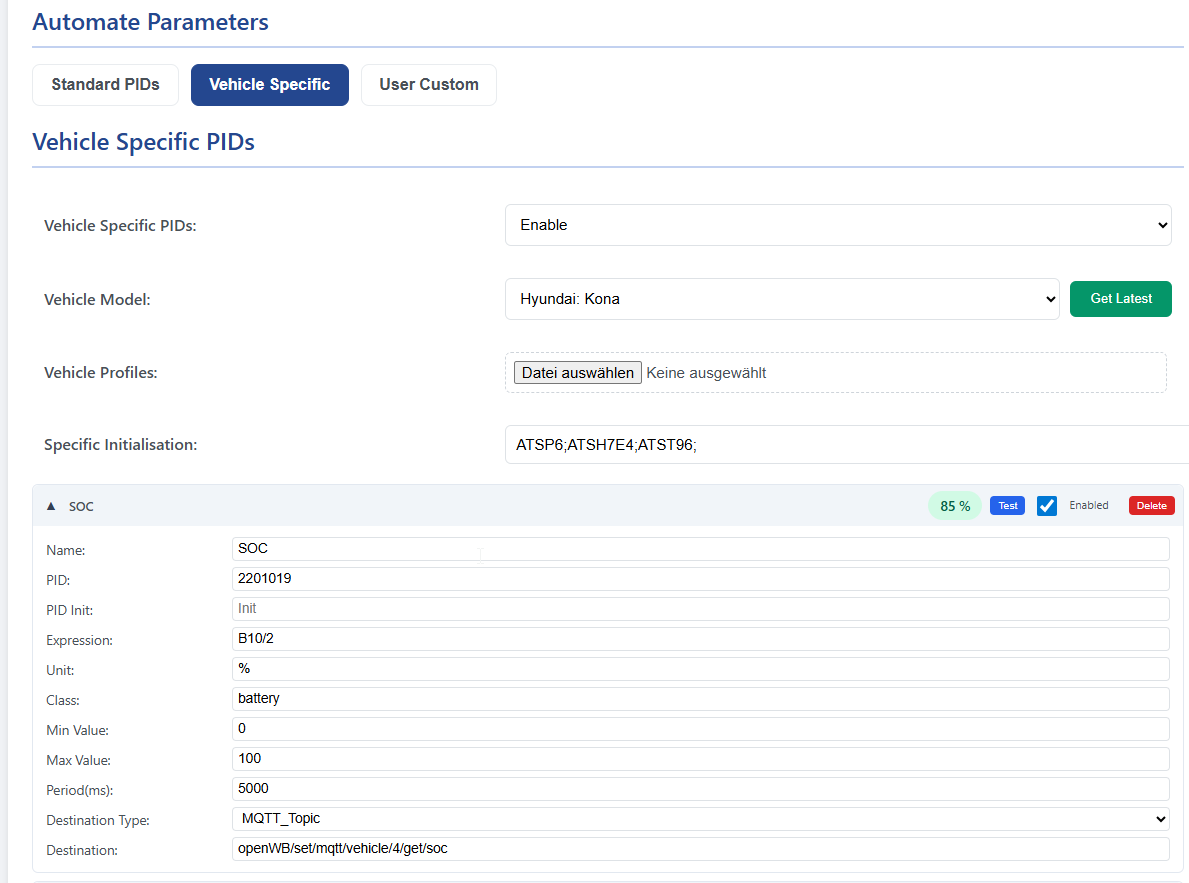Click the Max Value field showing 100

pos(700,758)
